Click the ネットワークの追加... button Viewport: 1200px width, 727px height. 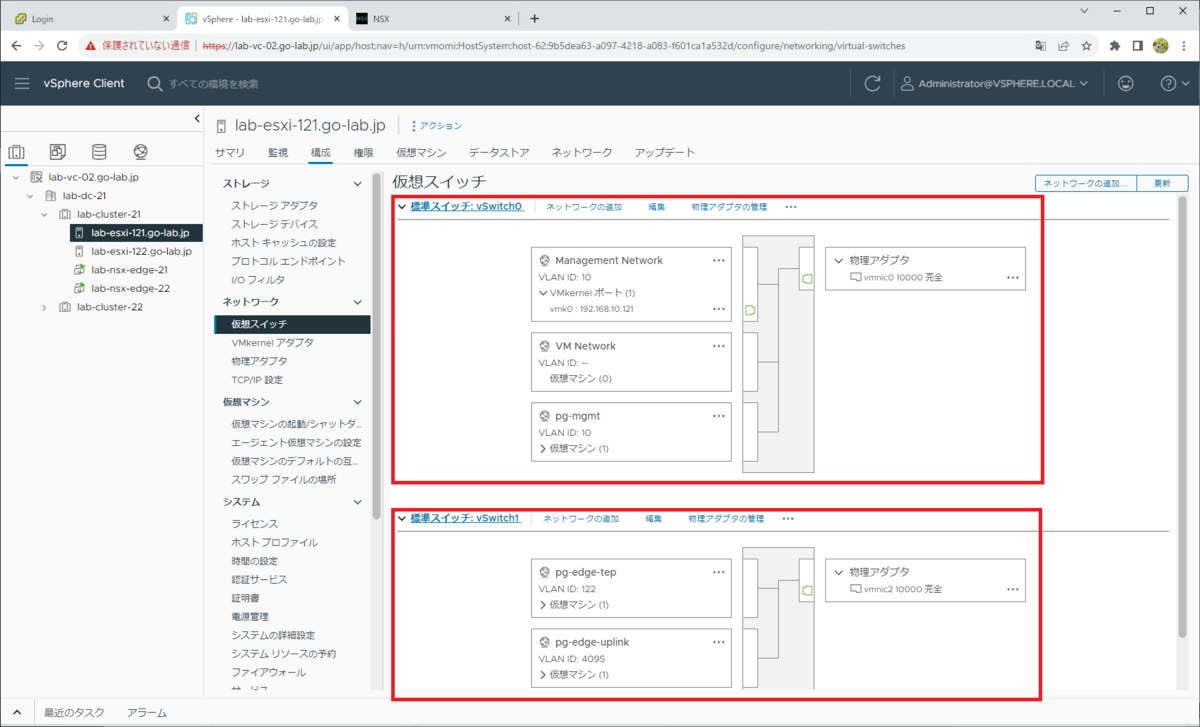click(1086, 184)
